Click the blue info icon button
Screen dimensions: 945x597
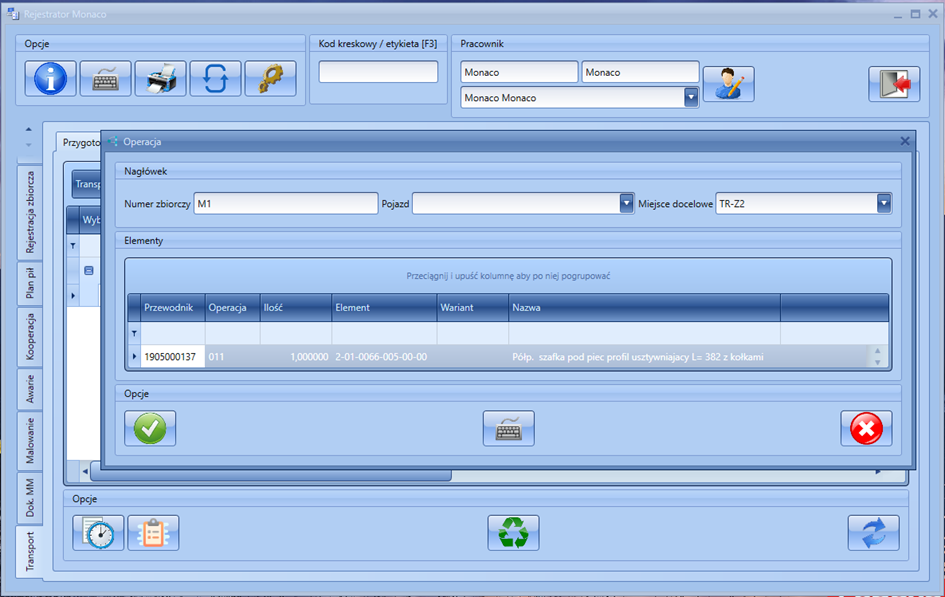click(x=50, y=79)
